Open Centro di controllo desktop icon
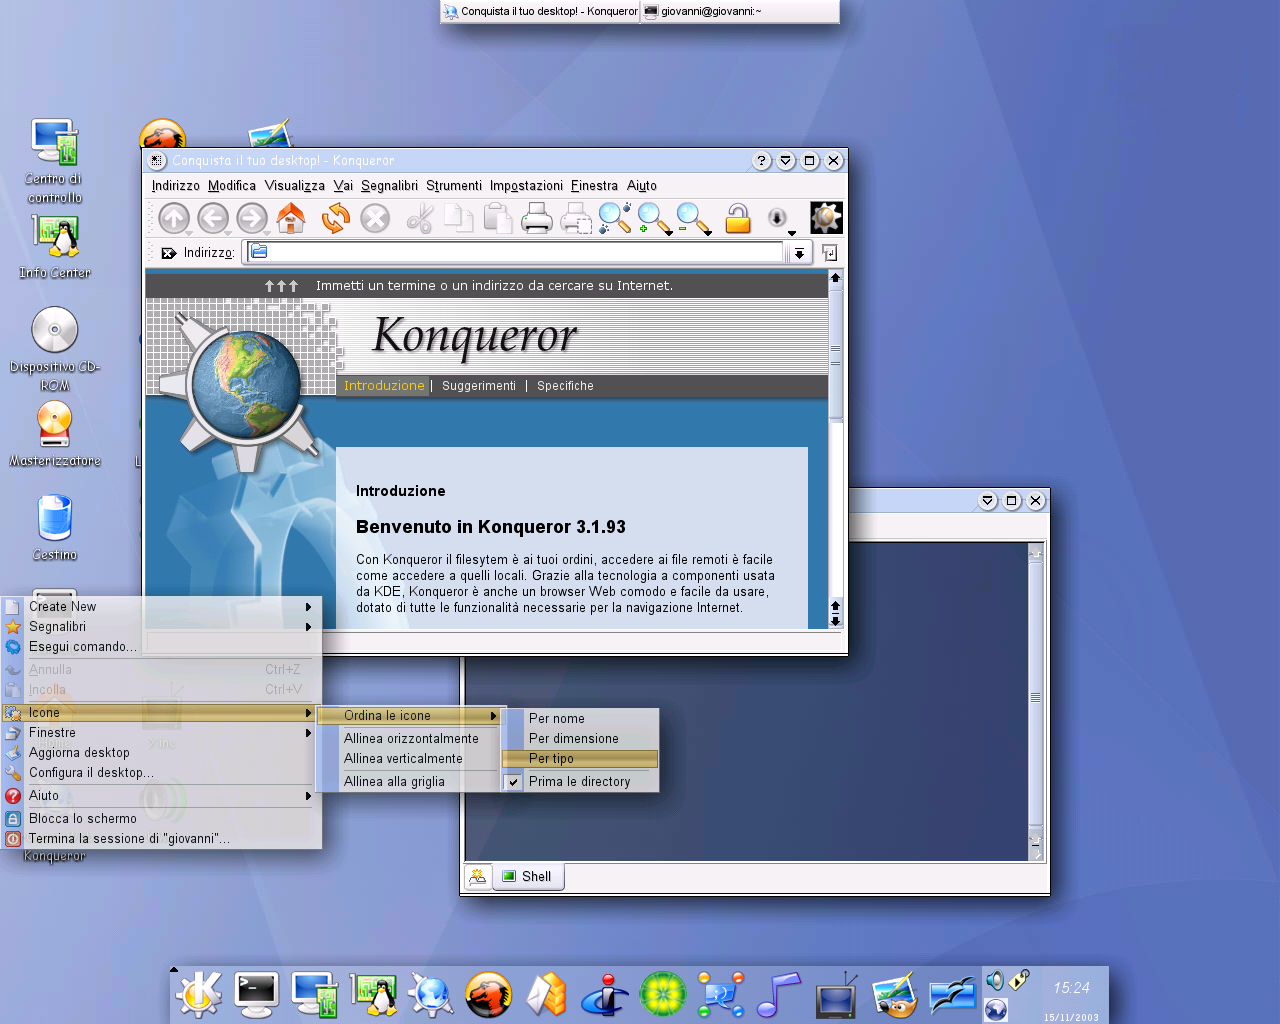The image size is (1280, 1024). (x=55, y=162)
